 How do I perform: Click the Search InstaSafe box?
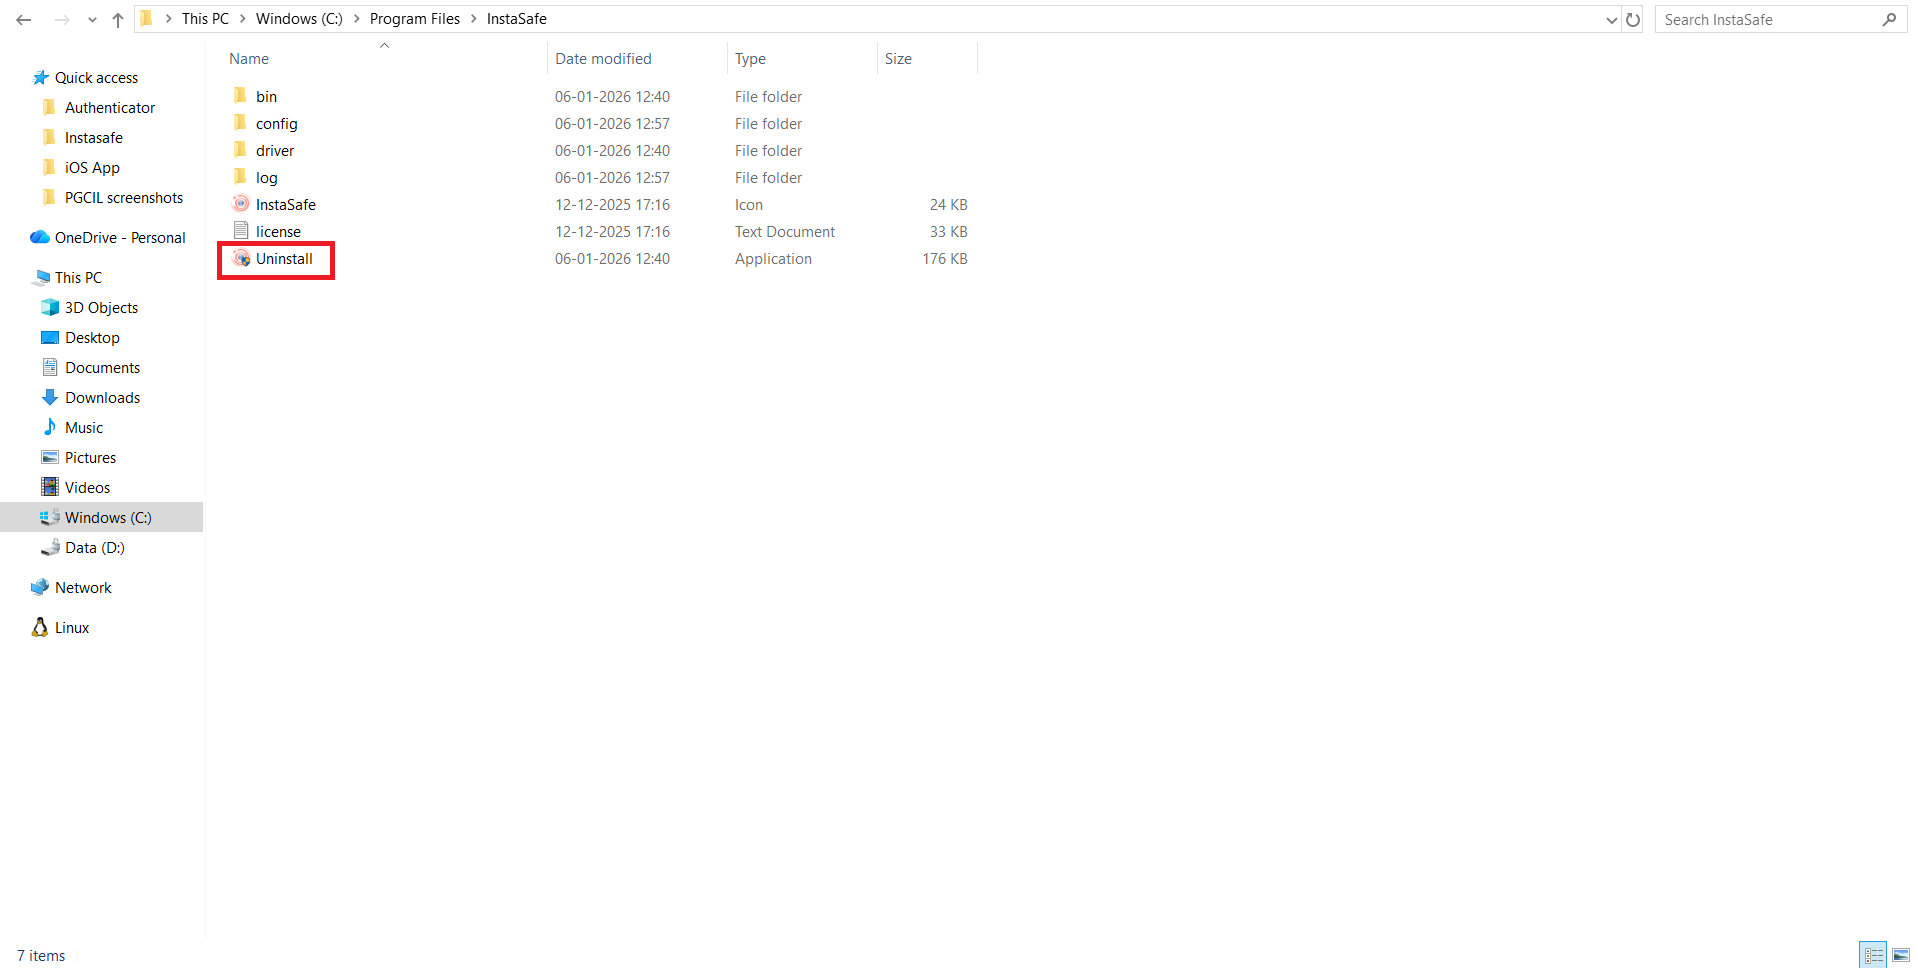click(1768, 20)
